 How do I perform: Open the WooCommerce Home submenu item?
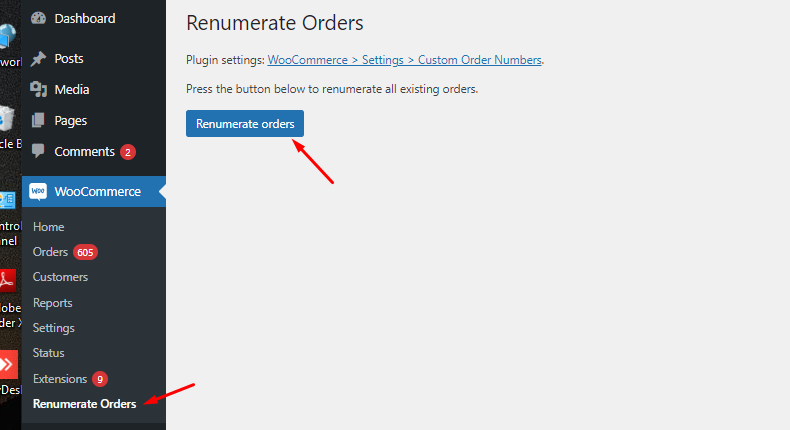(x=48, y=227)
